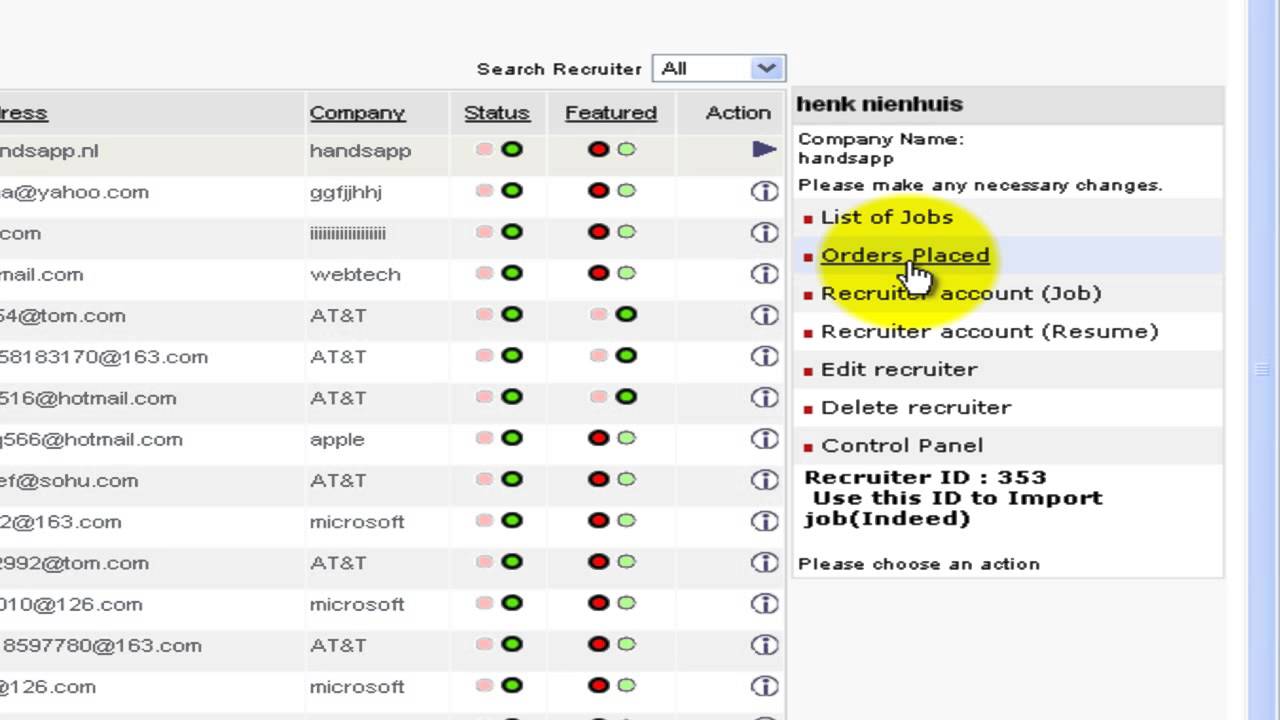1280x720 pixels.
Task: Open info icon for ef@sohu.com row
Action: pos(764,480)
